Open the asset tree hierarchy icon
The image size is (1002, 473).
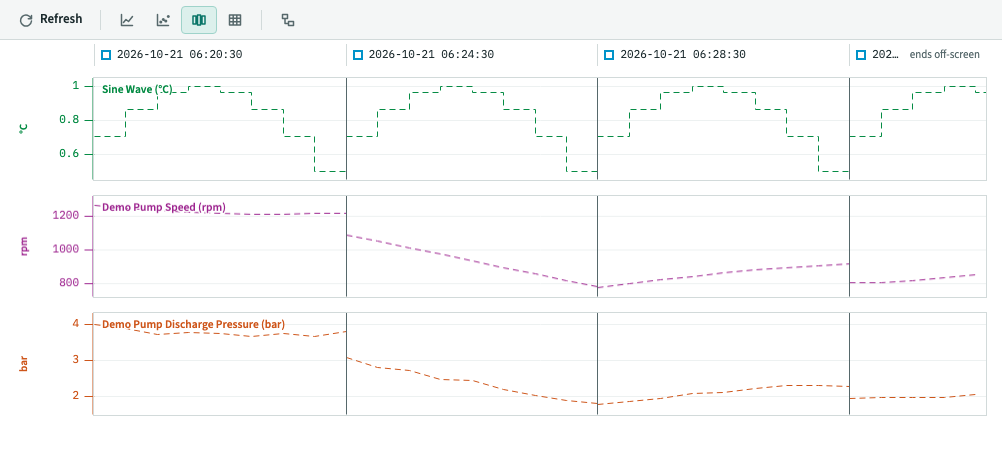click(x=288, y=20)
